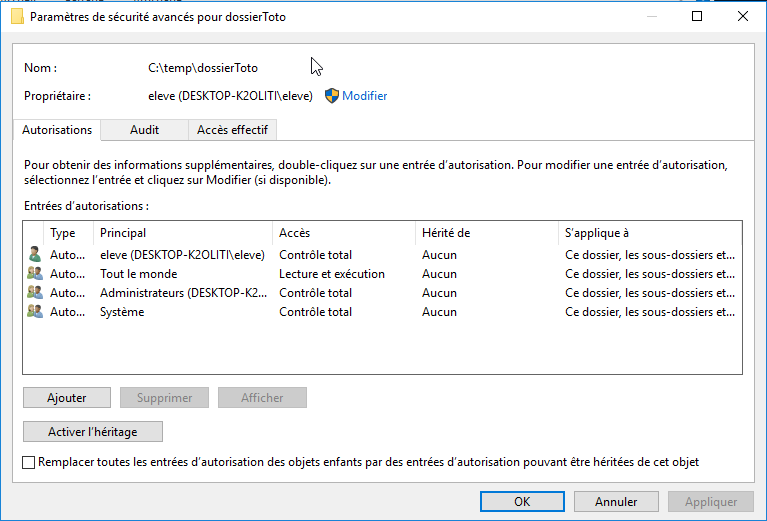Click Contrôle total in Système row

[315, 312]
